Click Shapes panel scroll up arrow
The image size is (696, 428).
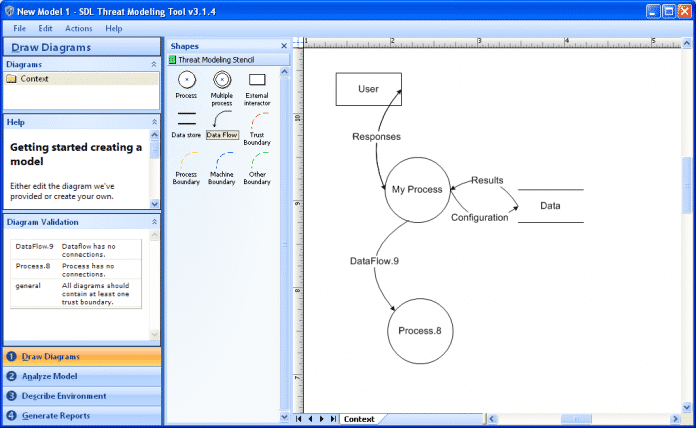click(285, 71)
